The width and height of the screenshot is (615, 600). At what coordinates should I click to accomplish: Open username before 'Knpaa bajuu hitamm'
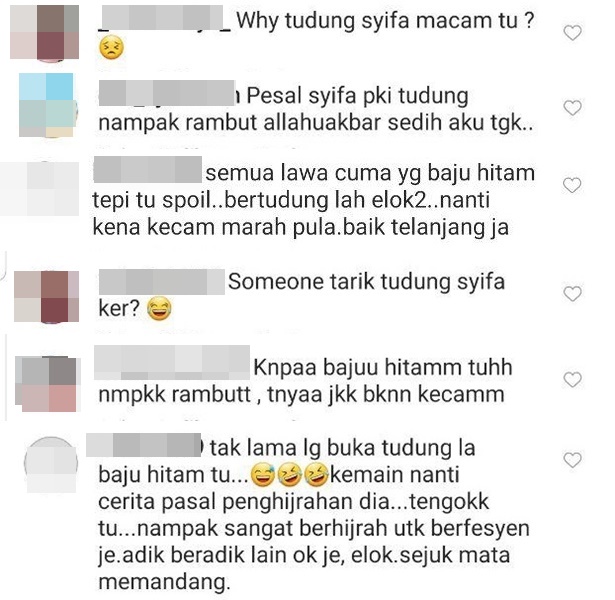172,362
